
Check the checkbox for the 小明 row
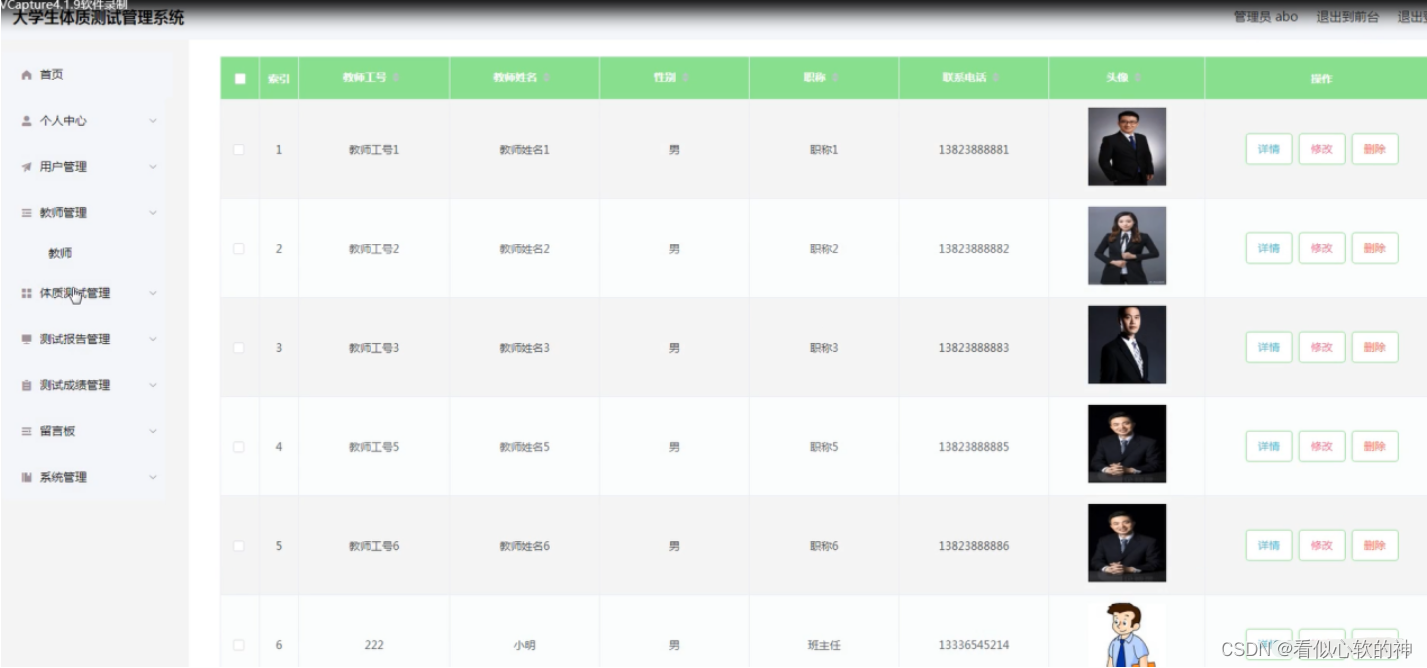pyautogui.click(x=239, y=645)
